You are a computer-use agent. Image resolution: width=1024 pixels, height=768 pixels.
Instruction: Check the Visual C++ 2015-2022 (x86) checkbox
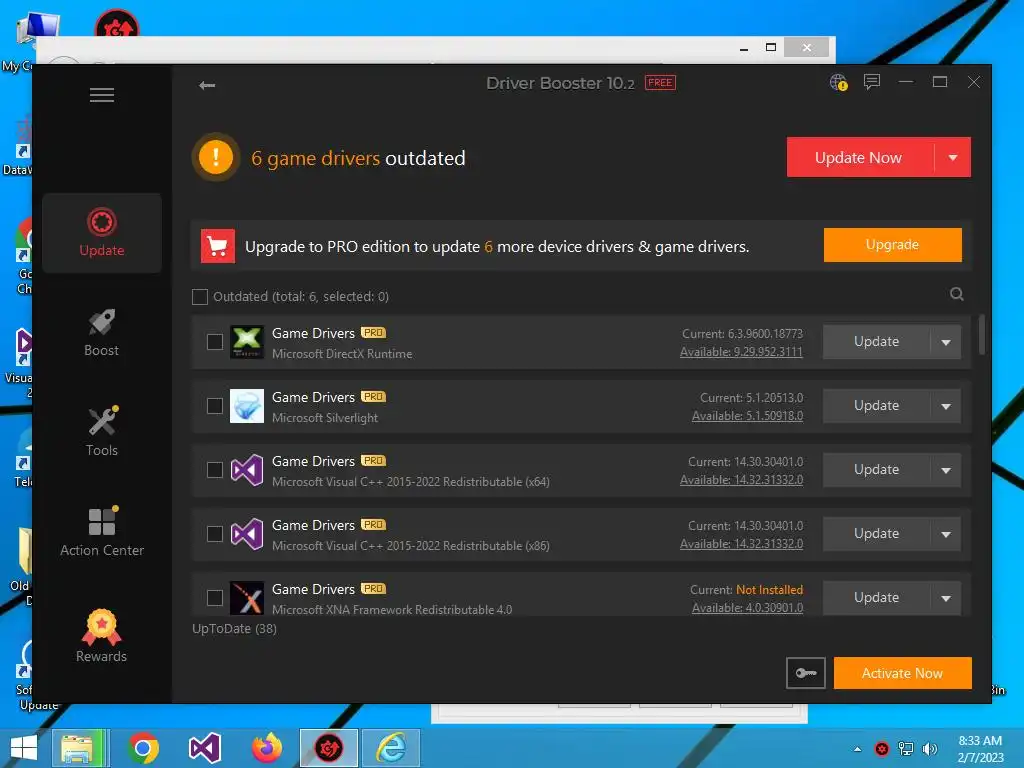tap(215, 534)
